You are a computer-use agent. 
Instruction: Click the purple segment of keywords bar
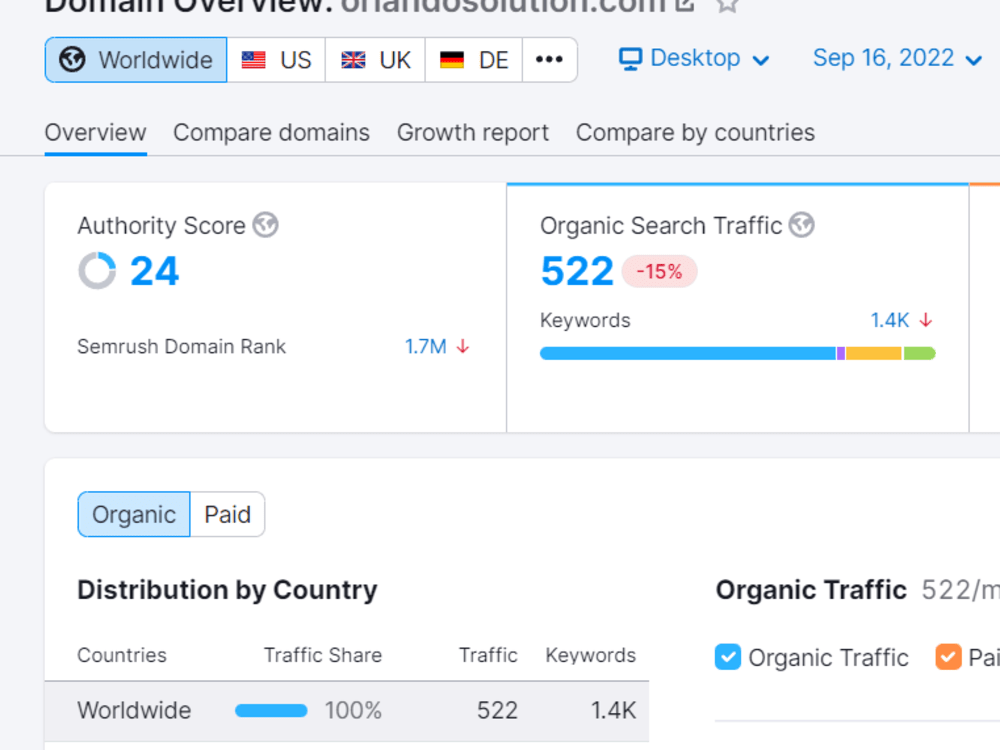coord(841,353)
